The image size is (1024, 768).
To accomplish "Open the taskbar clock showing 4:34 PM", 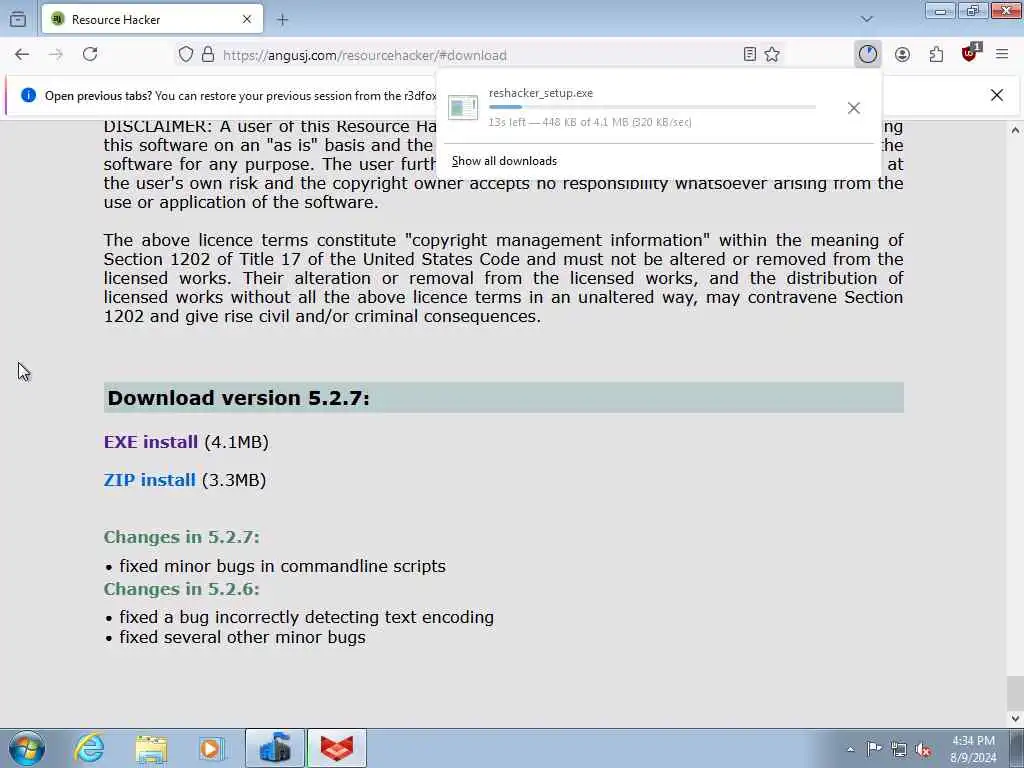I will (x=973, y=749).
